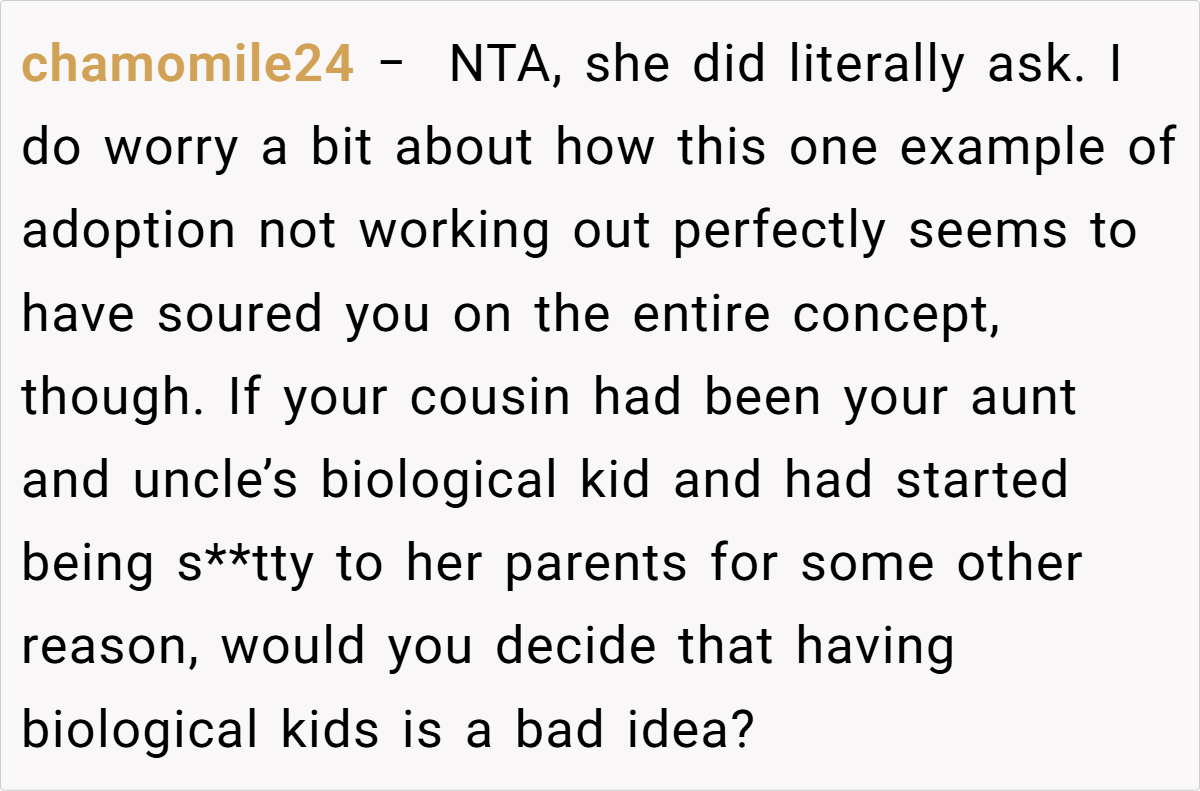Click the word "aunt"
The image size is (1200, 791).
(x=1023, y=398)
